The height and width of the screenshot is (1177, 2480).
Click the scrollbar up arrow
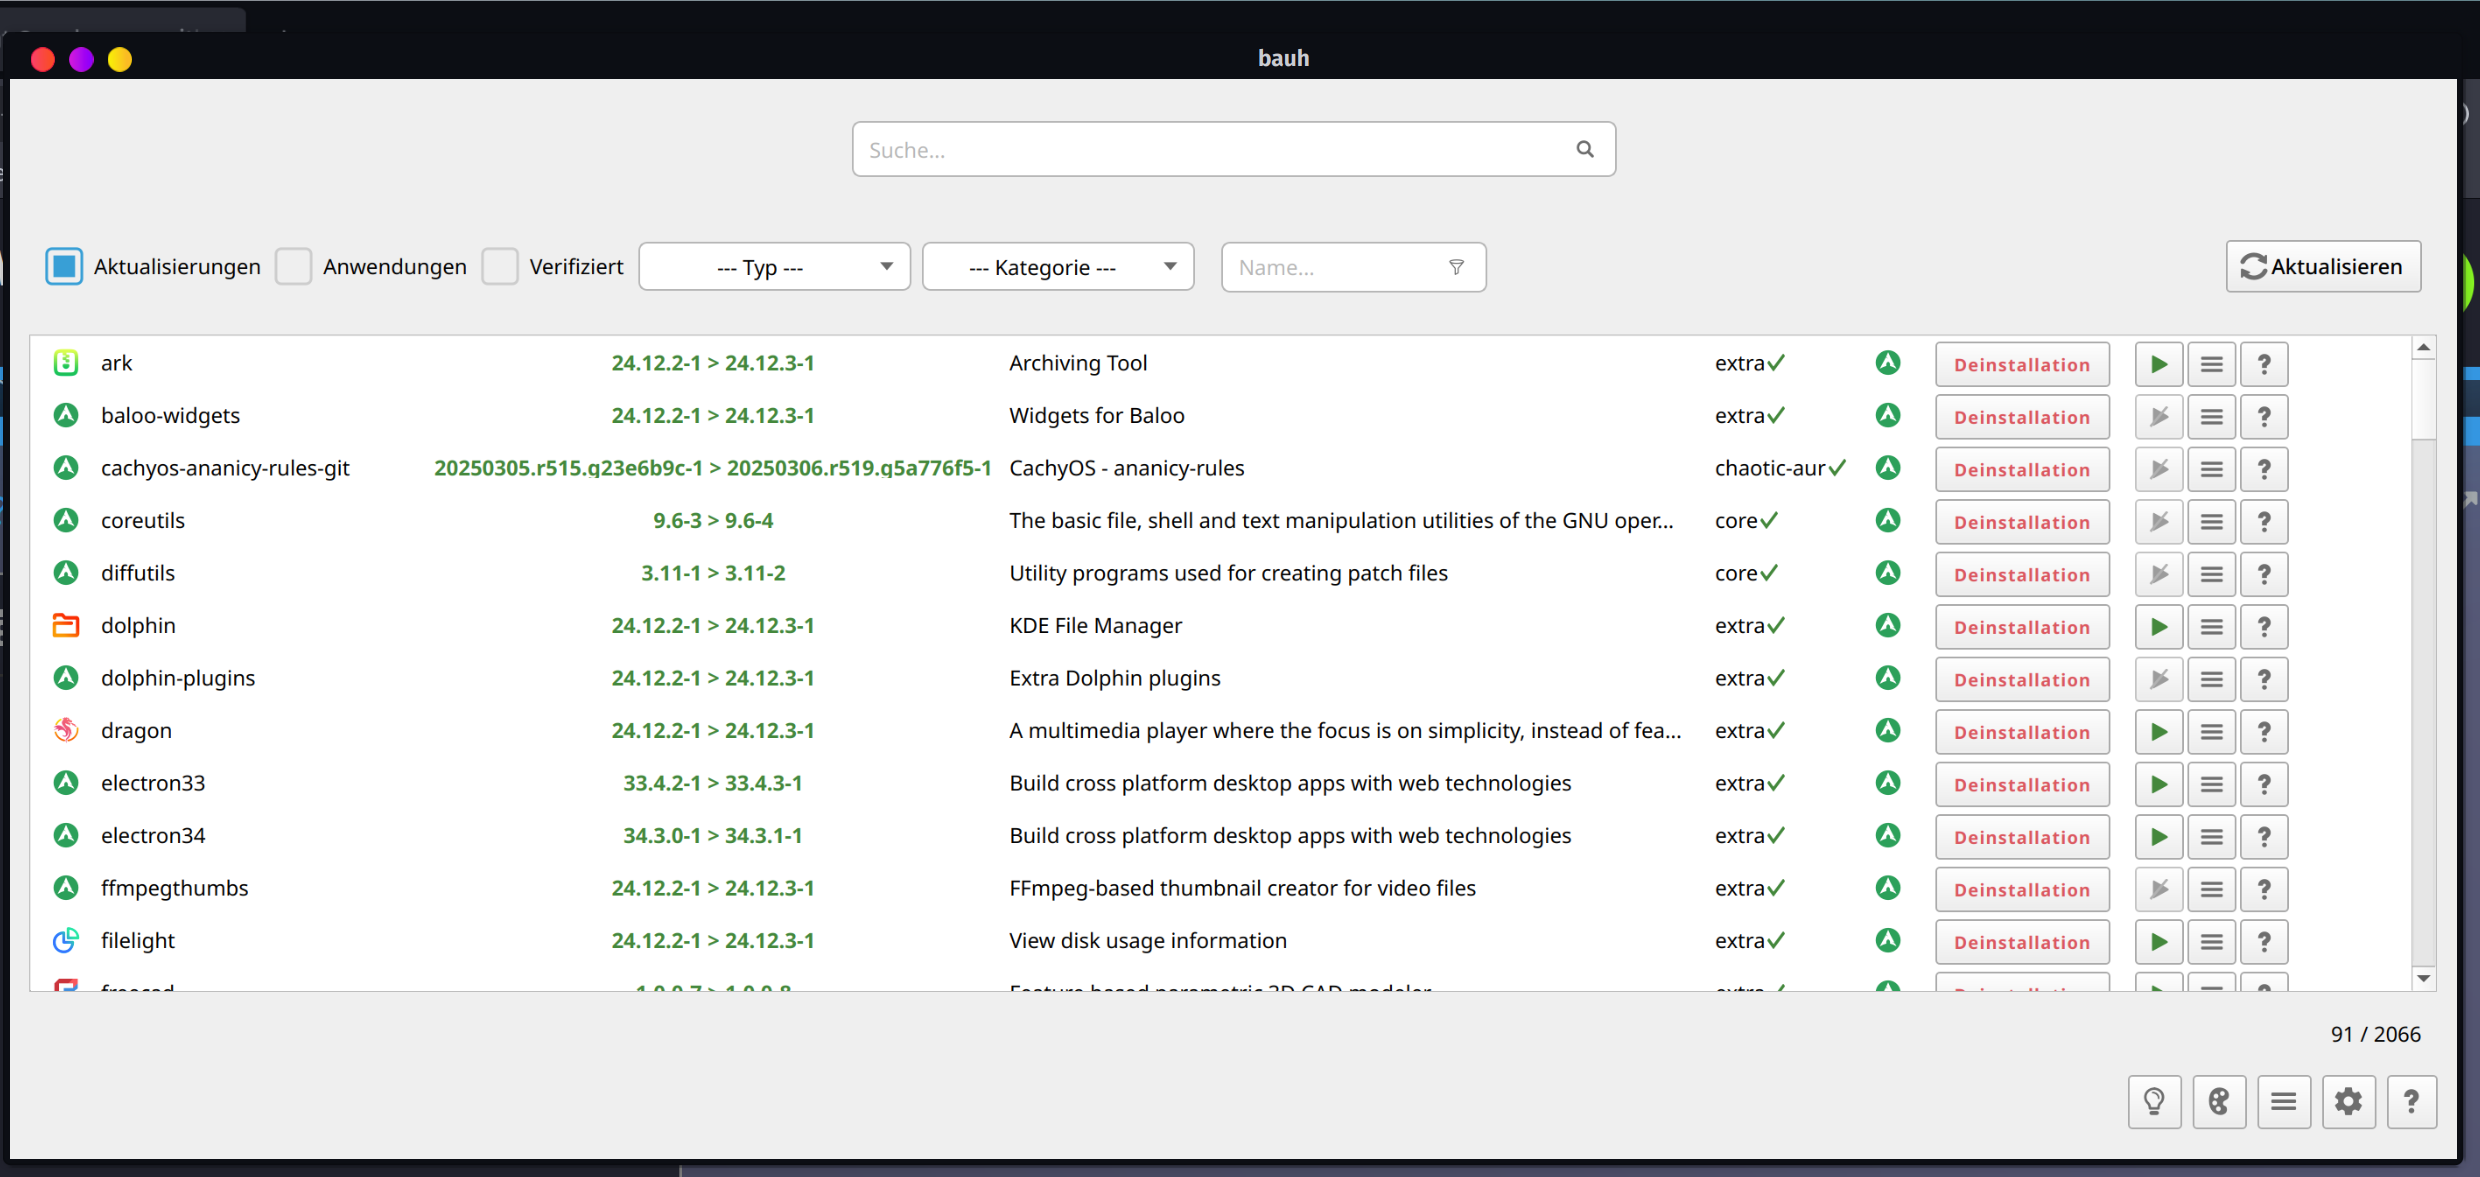[2424, 347]
